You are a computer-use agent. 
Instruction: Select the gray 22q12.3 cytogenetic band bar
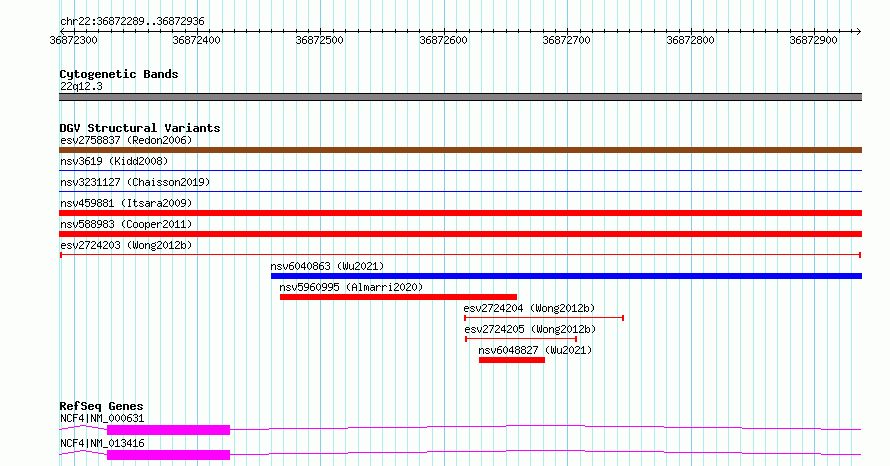pyautogui.click(x=460, y=97)
